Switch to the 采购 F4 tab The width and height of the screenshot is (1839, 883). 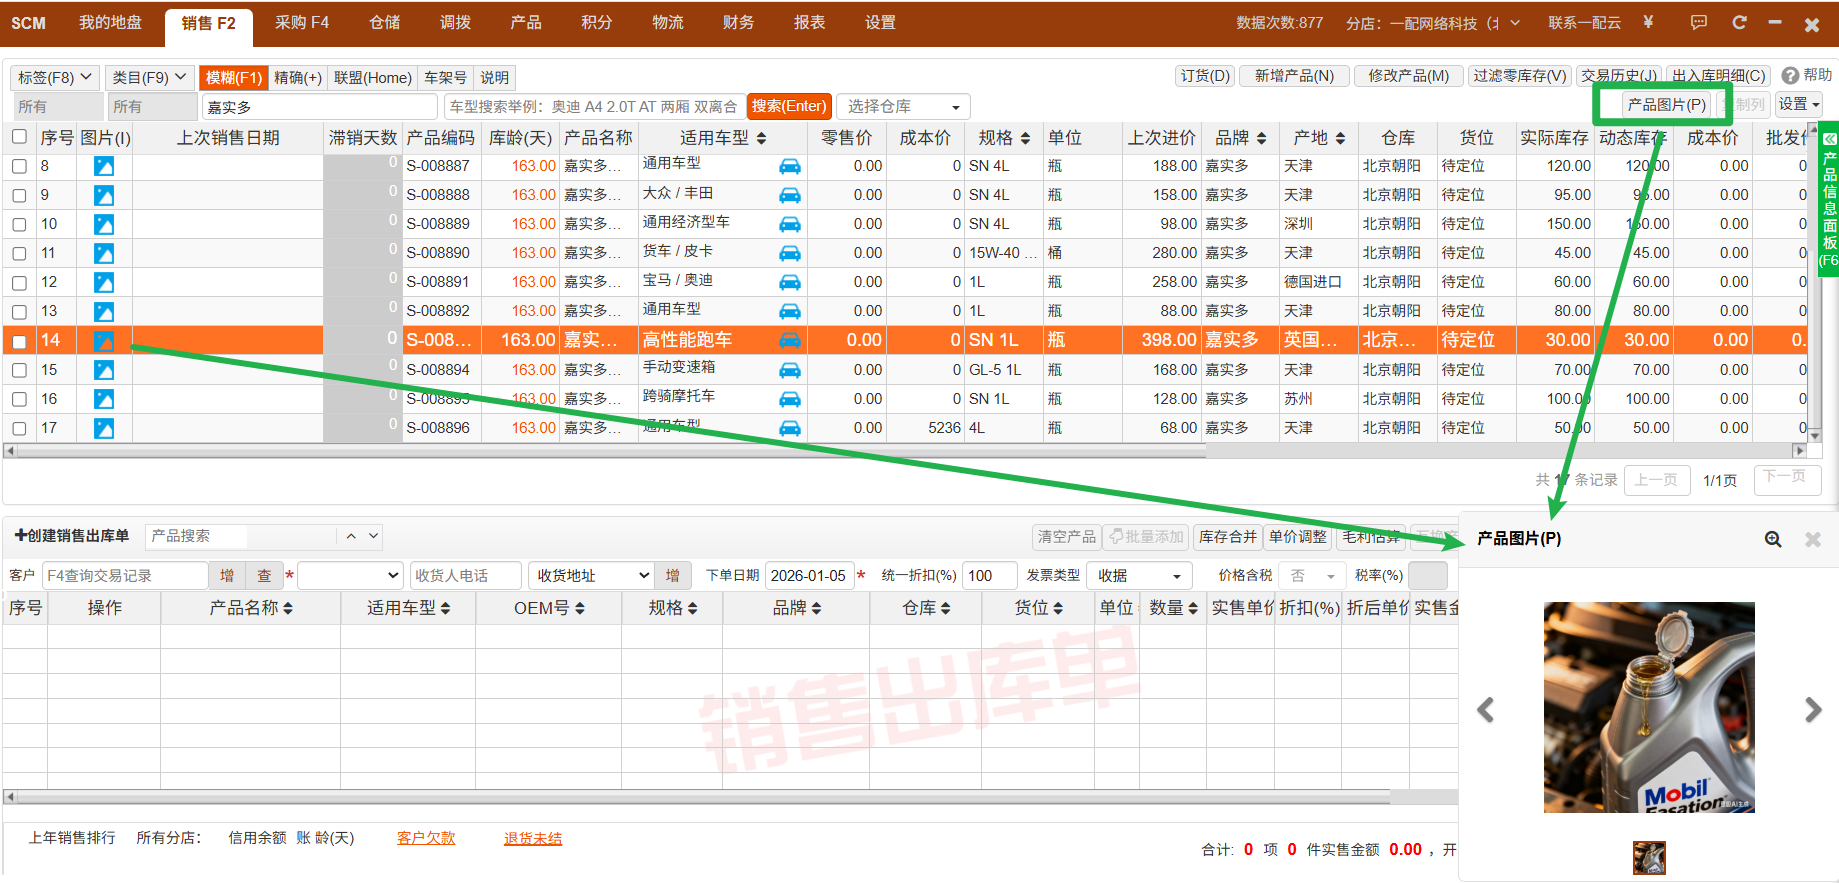point(301,23)
